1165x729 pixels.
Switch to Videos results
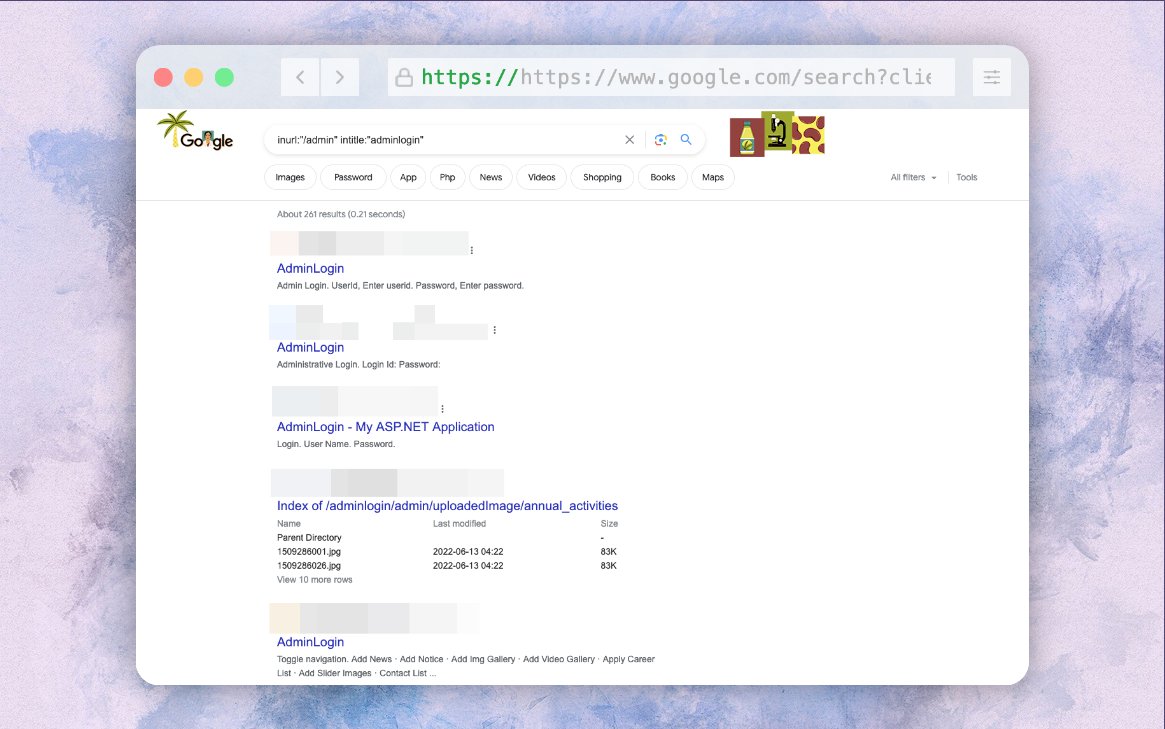point(542,178)
